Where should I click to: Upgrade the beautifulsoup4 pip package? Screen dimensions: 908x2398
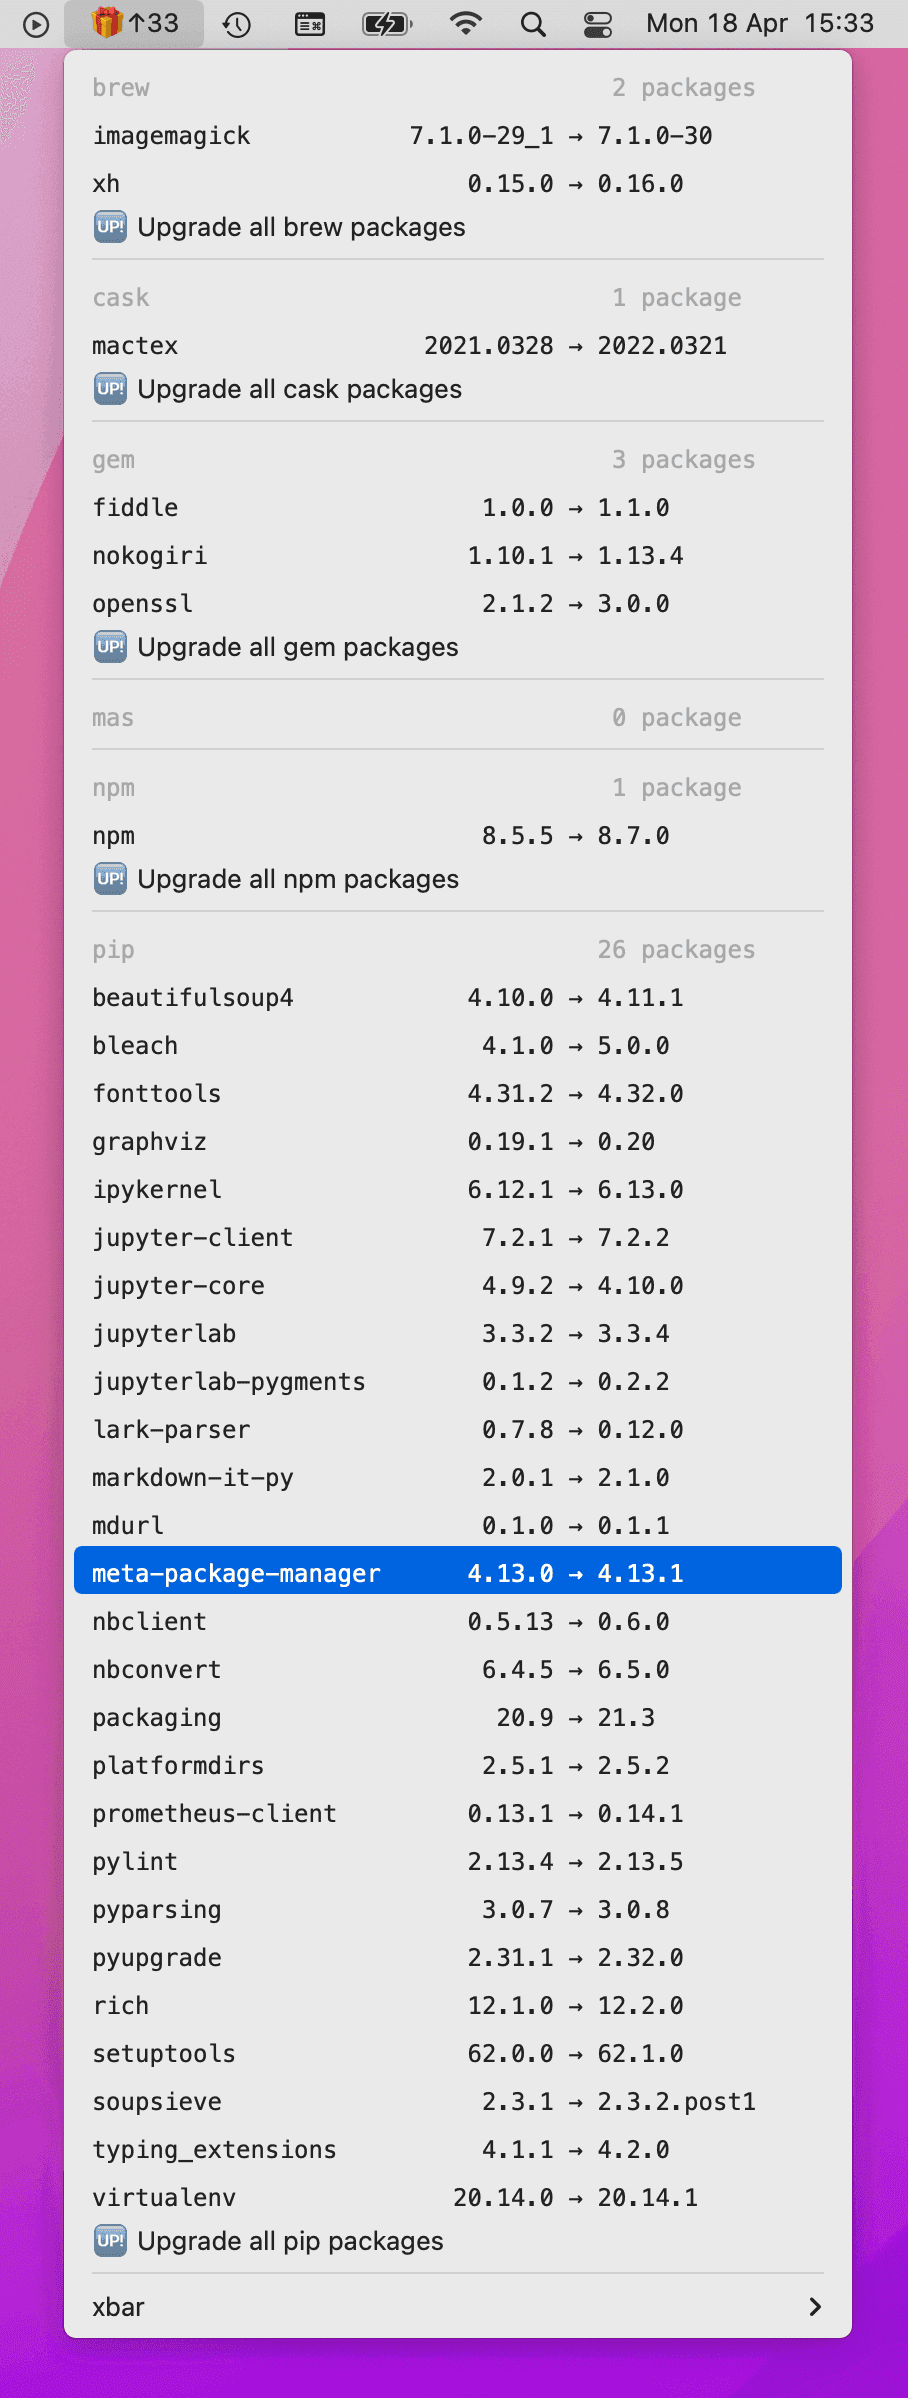(x=458, y=998)
